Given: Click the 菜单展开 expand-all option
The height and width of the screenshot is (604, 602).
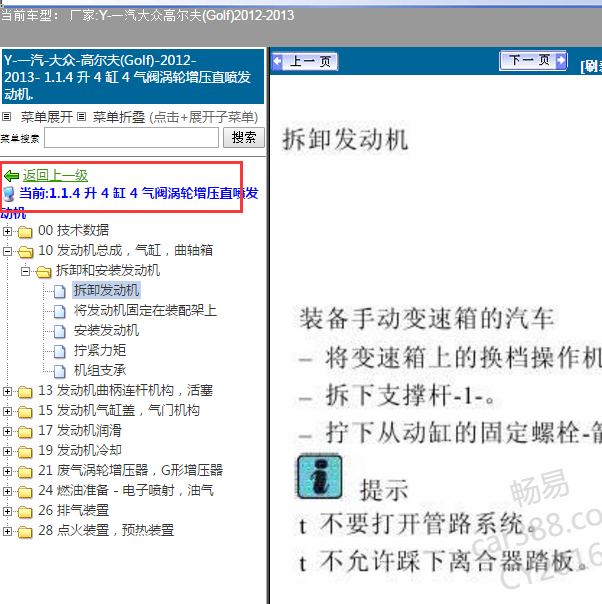Looking at the screenshot, I should [46, 117].
